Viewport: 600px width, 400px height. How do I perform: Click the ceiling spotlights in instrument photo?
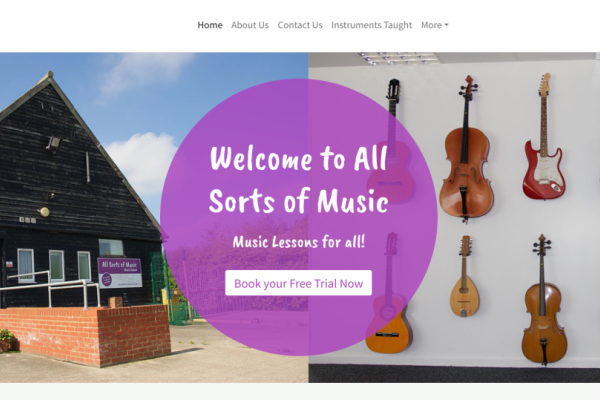coord(398,58)
